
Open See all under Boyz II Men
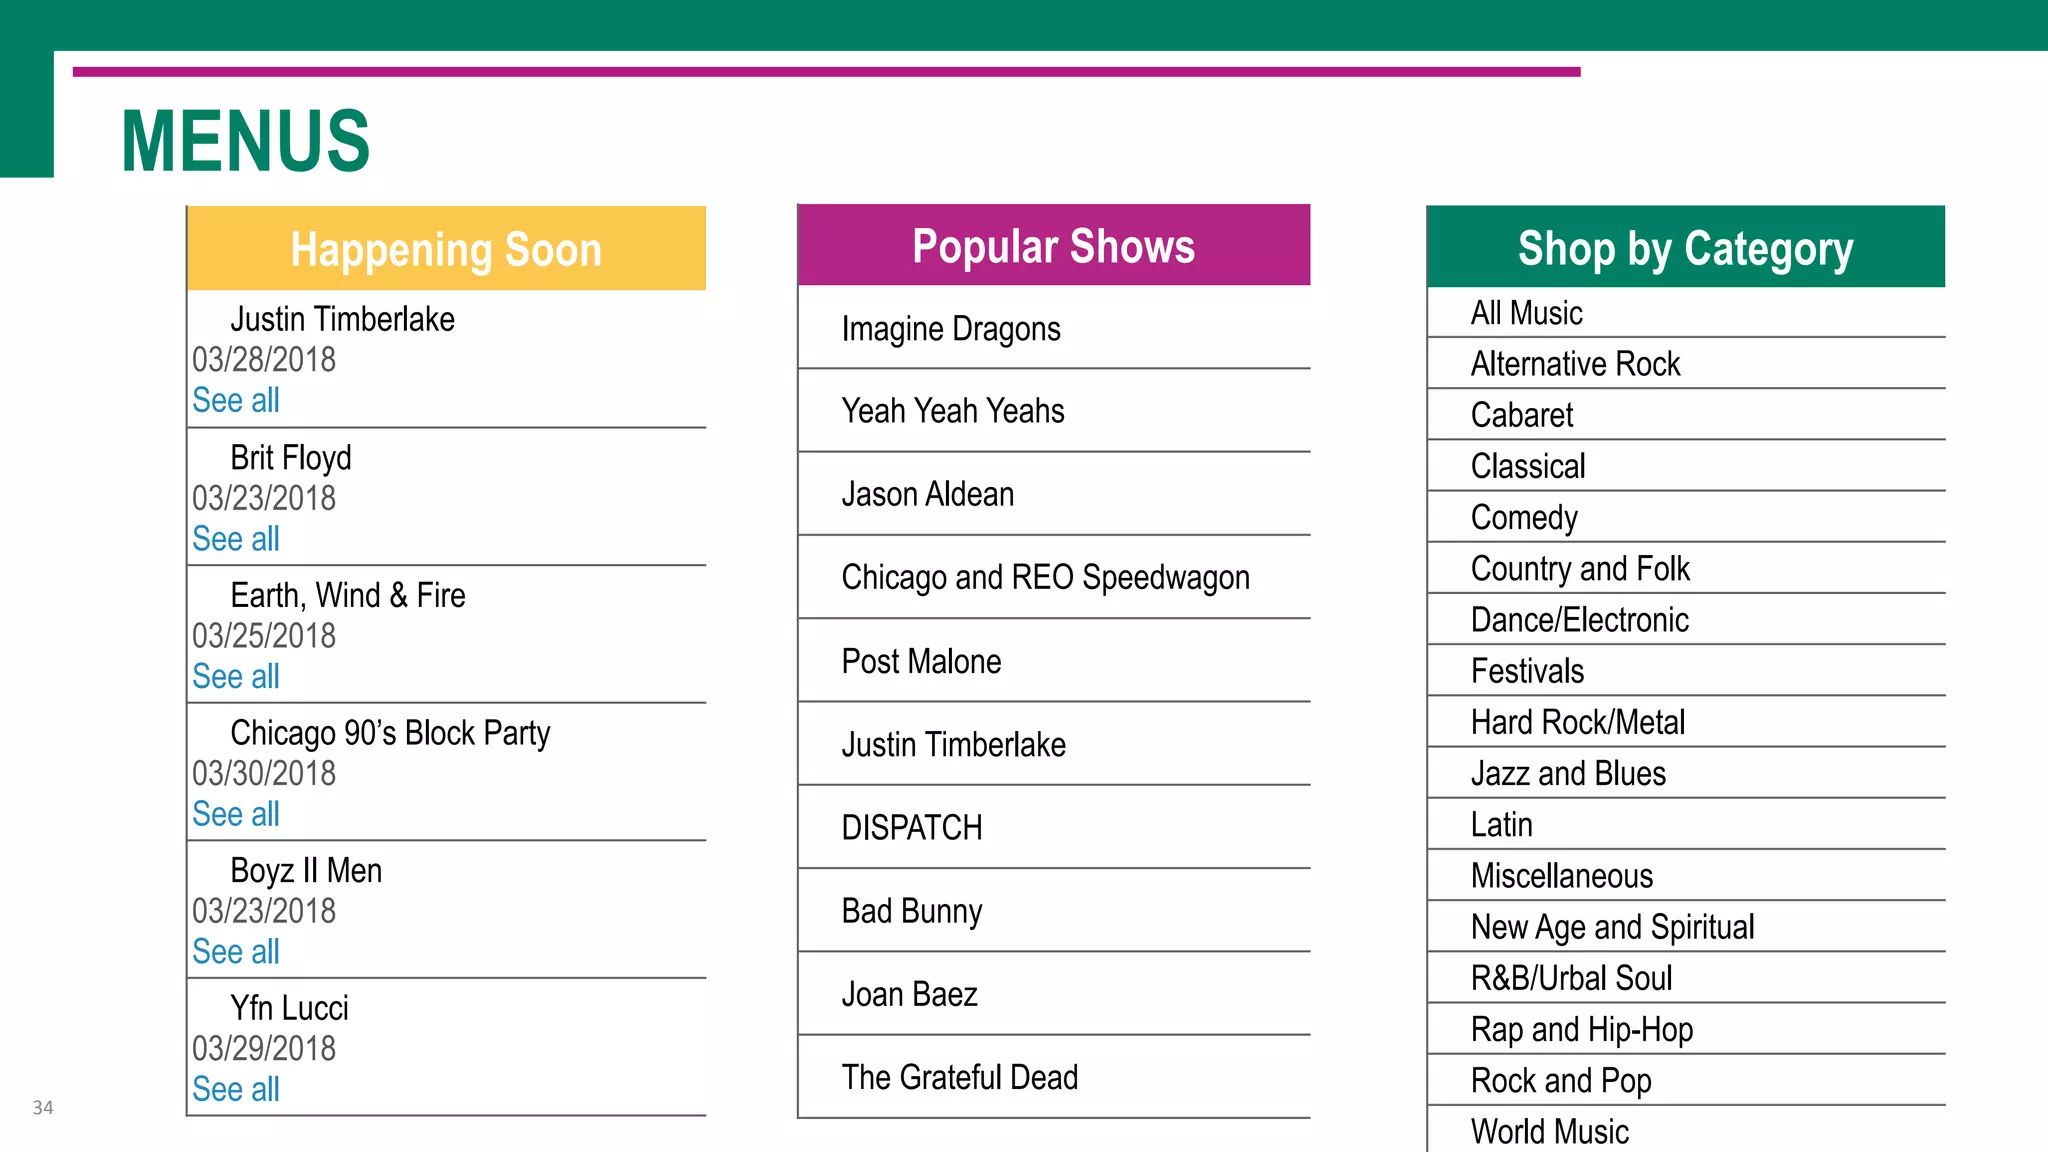[x=236, y=952]
